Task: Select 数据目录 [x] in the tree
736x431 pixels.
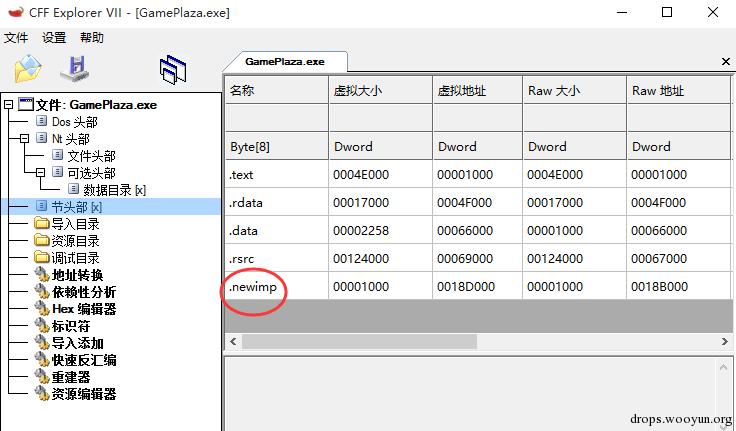Action: click(114, 190)
